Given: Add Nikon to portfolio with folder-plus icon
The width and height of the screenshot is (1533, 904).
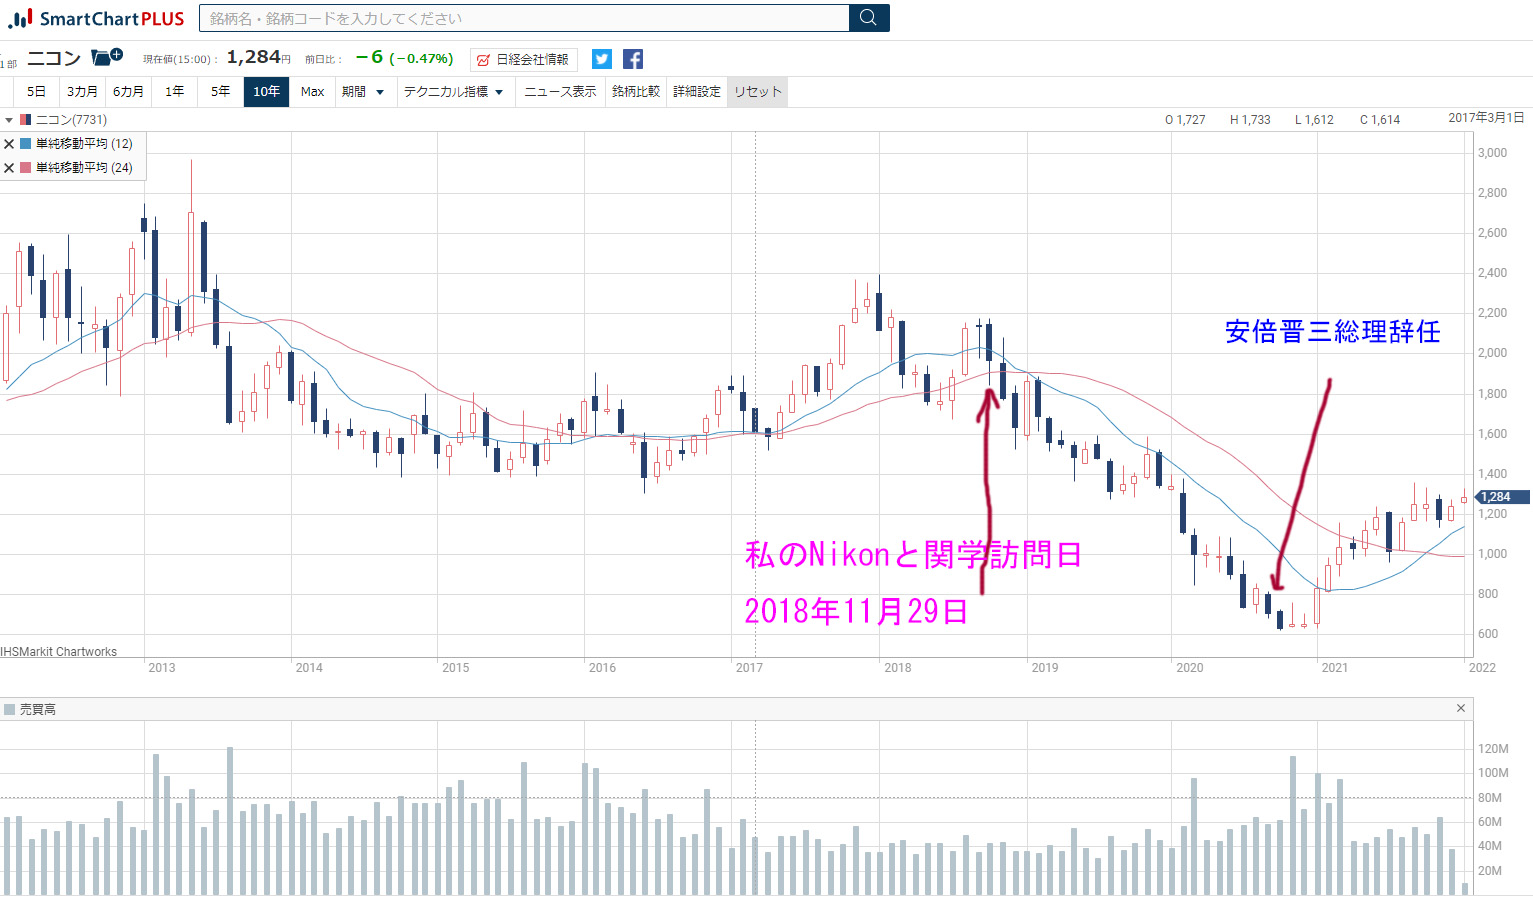Looking at the screenshot, I should click(x=106, y=57).
